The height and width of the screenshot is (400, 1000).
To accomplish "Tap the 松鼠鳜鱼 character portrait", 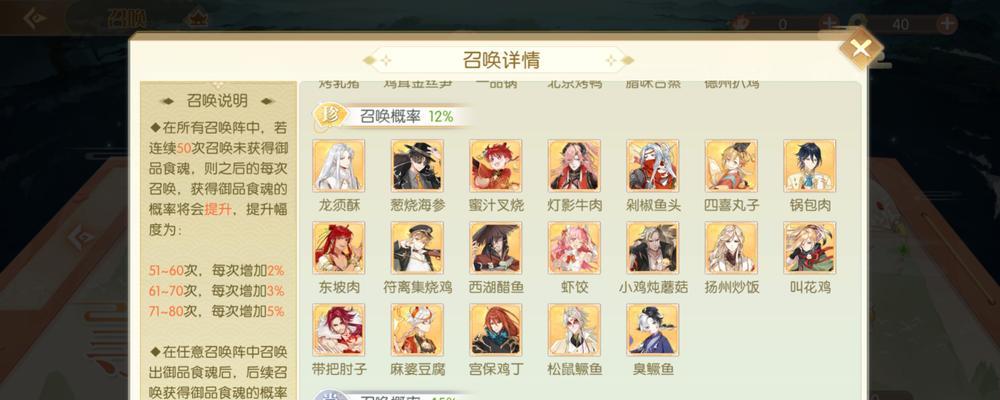I will (574, 330).
